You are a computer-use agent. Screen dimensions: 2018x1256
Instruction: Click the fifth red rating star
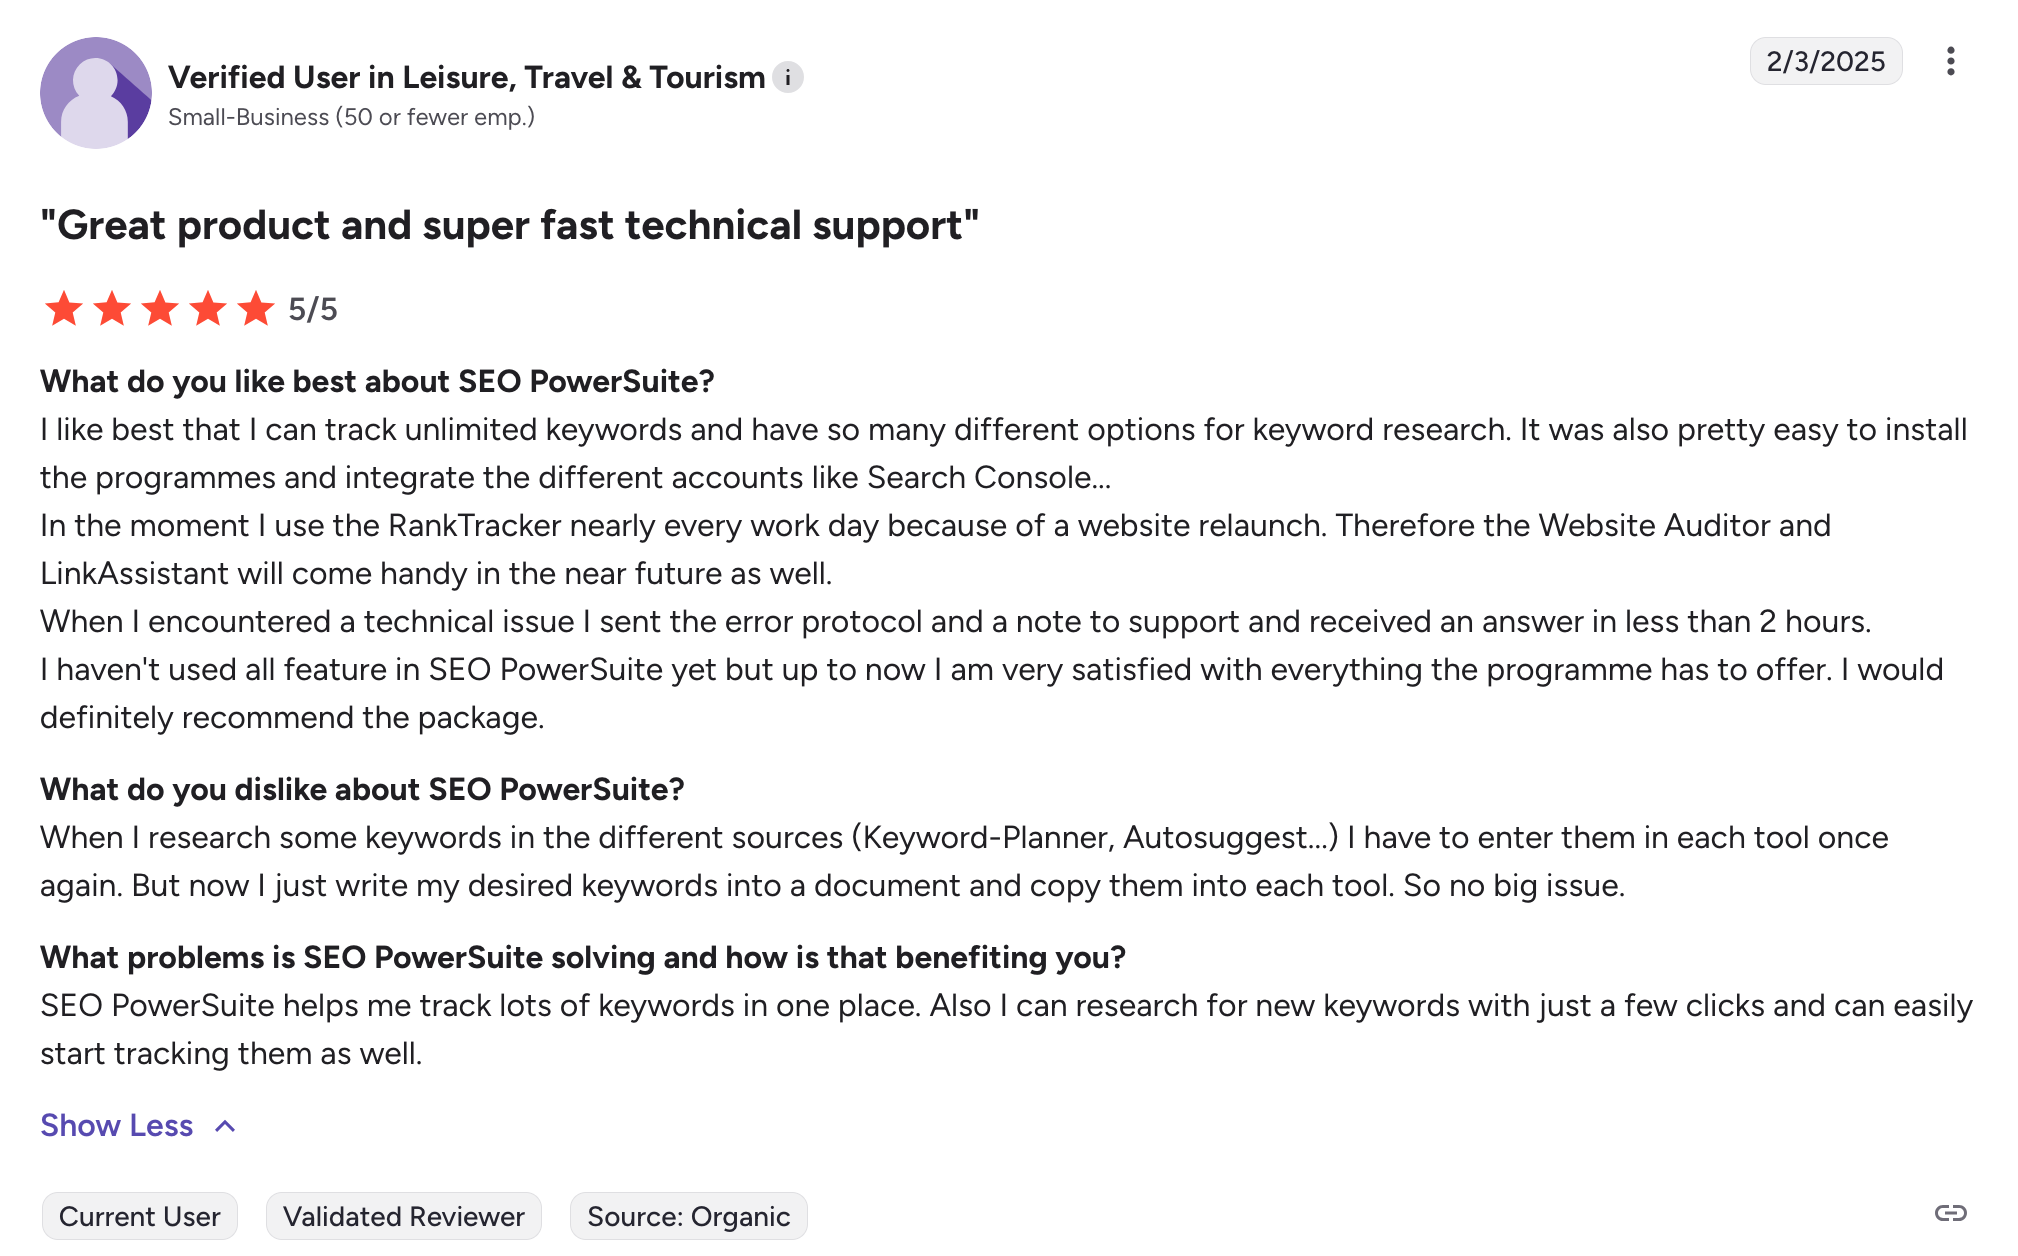tap(256, 309)
